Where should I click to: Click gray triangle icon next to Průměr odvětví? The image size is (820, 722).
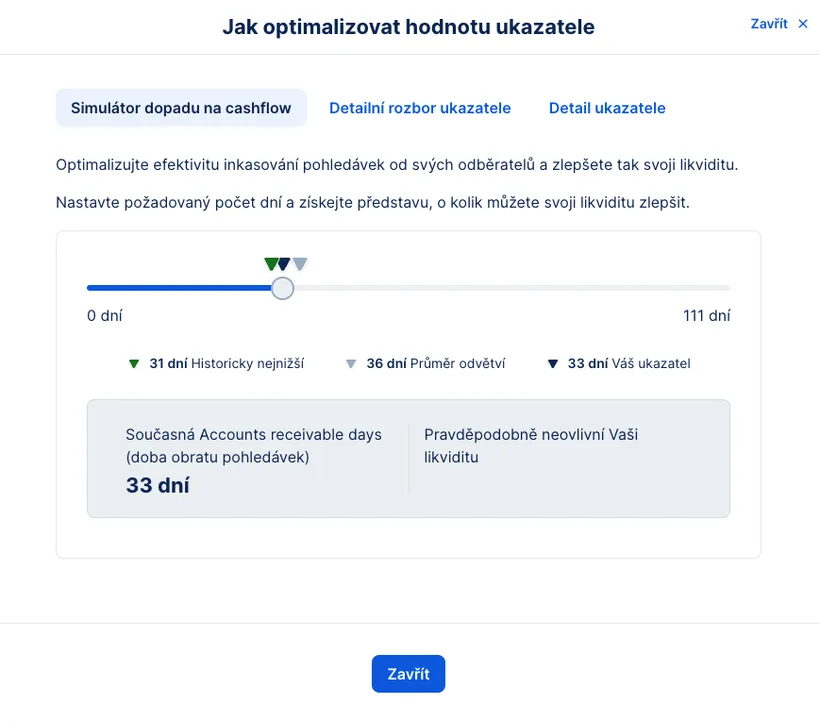coord(351,364)
